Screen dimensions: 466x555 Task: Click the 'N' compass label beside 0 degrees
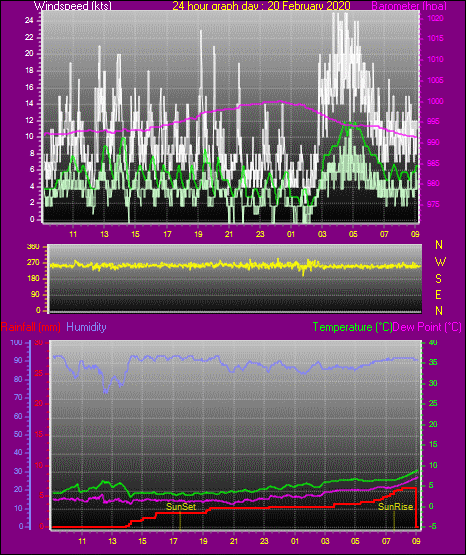click(x=439, y=311)
